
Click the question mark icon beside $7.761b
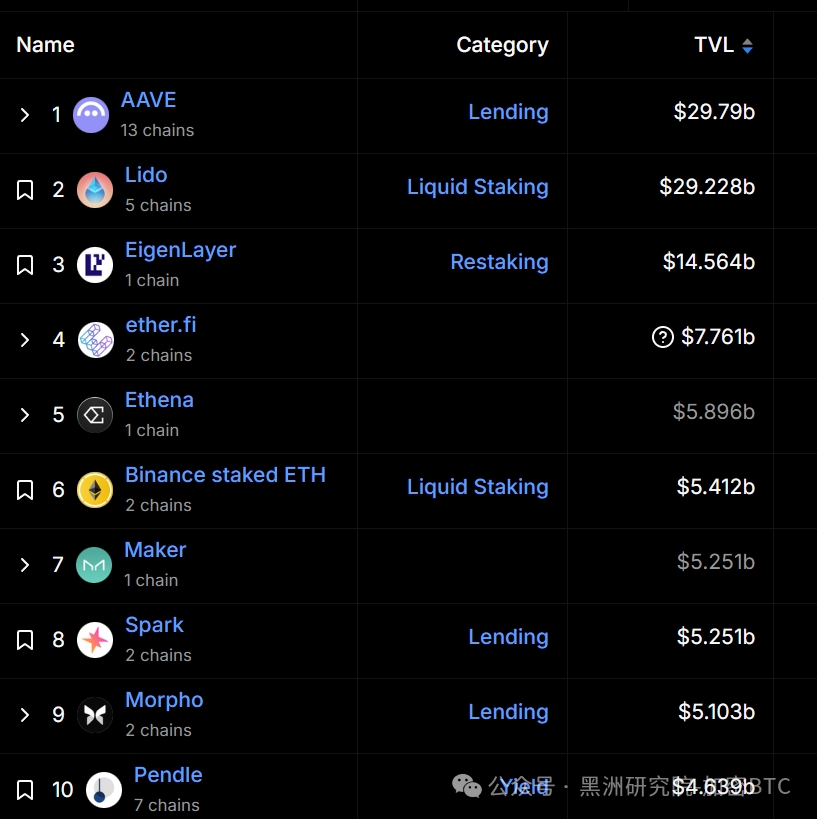coord(663,337)
